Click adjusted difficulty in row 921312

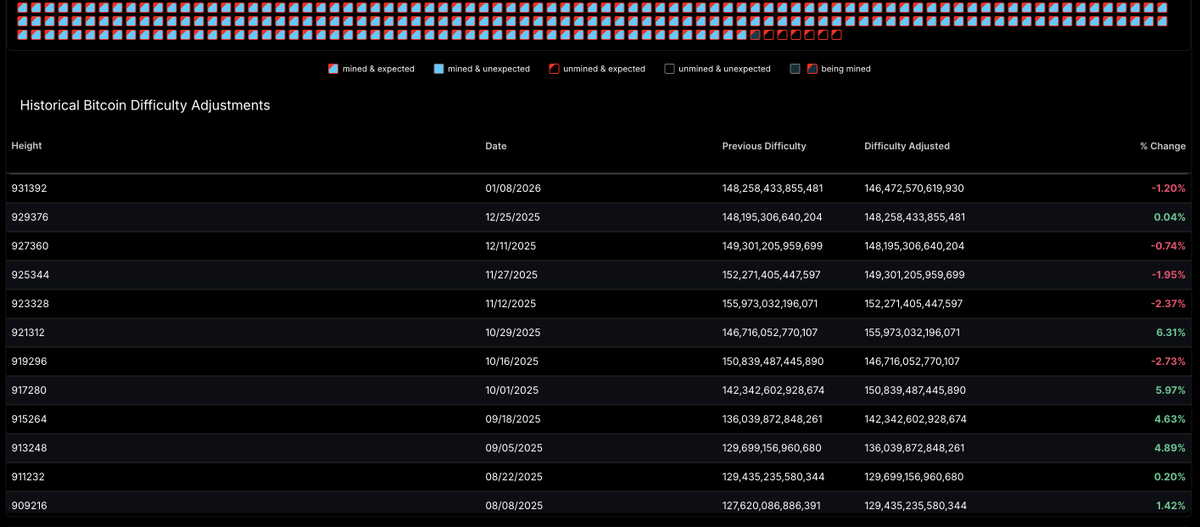(912, 333)
